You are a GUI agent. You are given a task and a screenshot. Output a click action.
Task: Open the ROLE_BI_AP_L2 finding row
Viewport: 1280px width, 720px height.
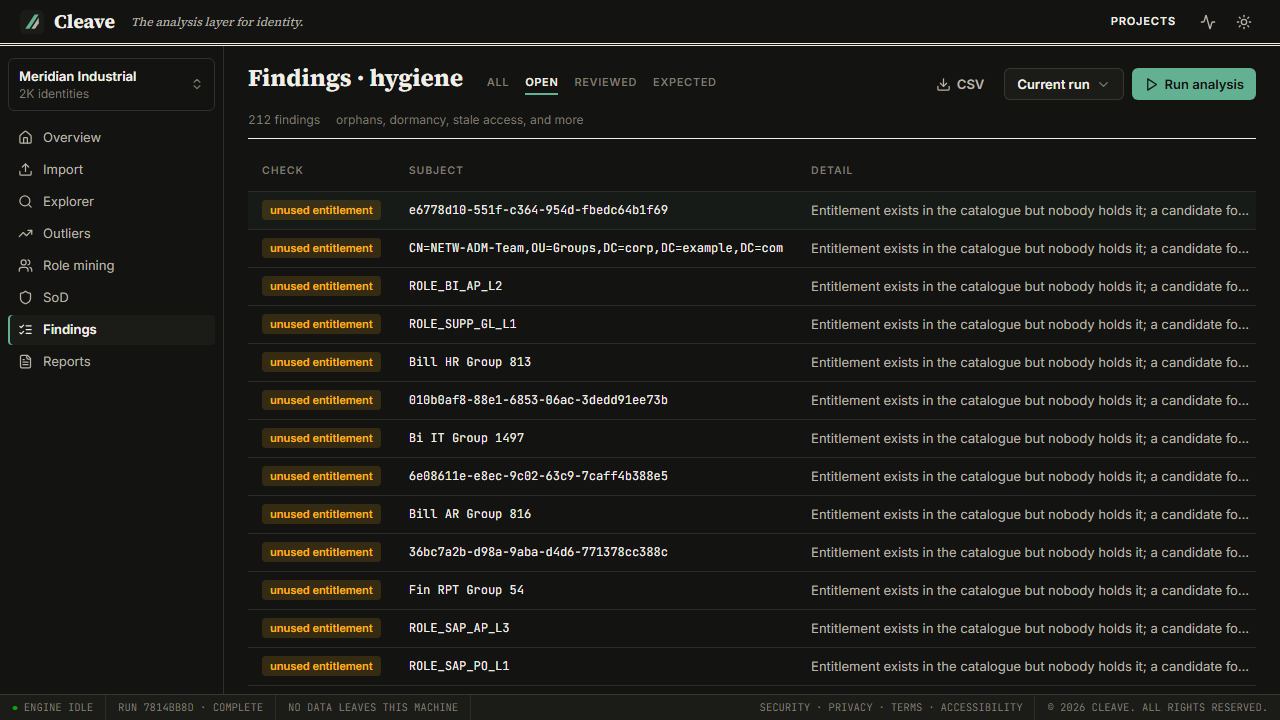(752, 286)
